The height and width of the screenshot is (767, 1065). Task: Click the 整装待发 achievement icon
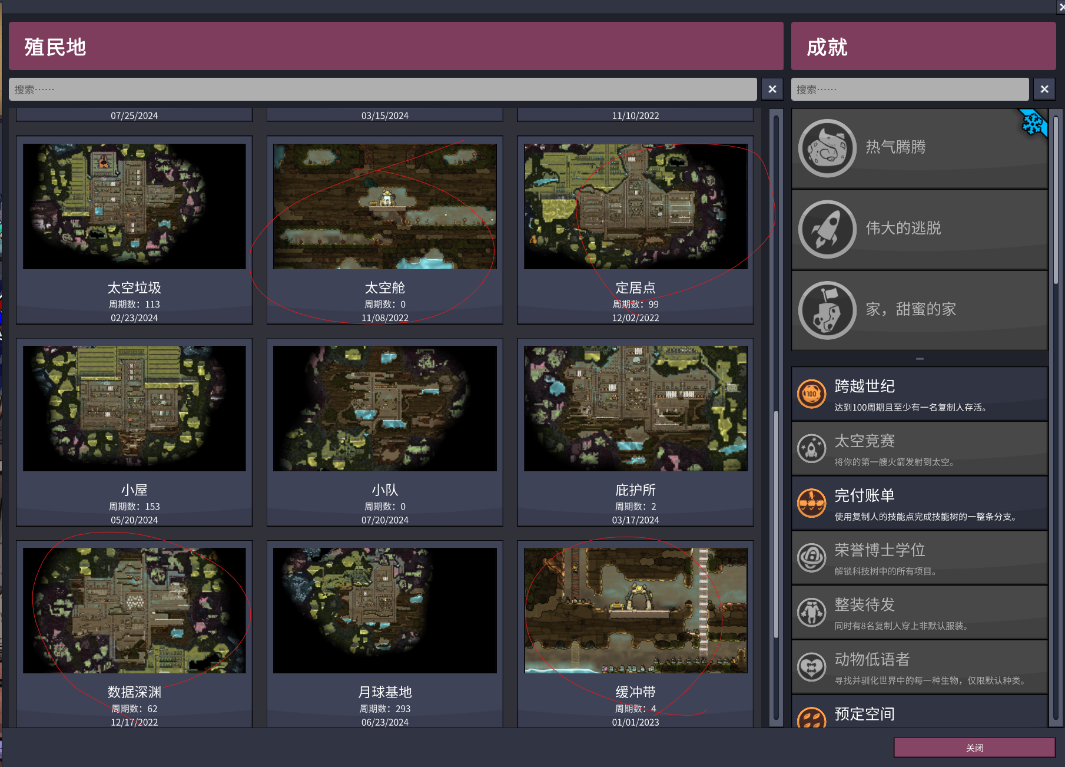(x=811, y=612)
